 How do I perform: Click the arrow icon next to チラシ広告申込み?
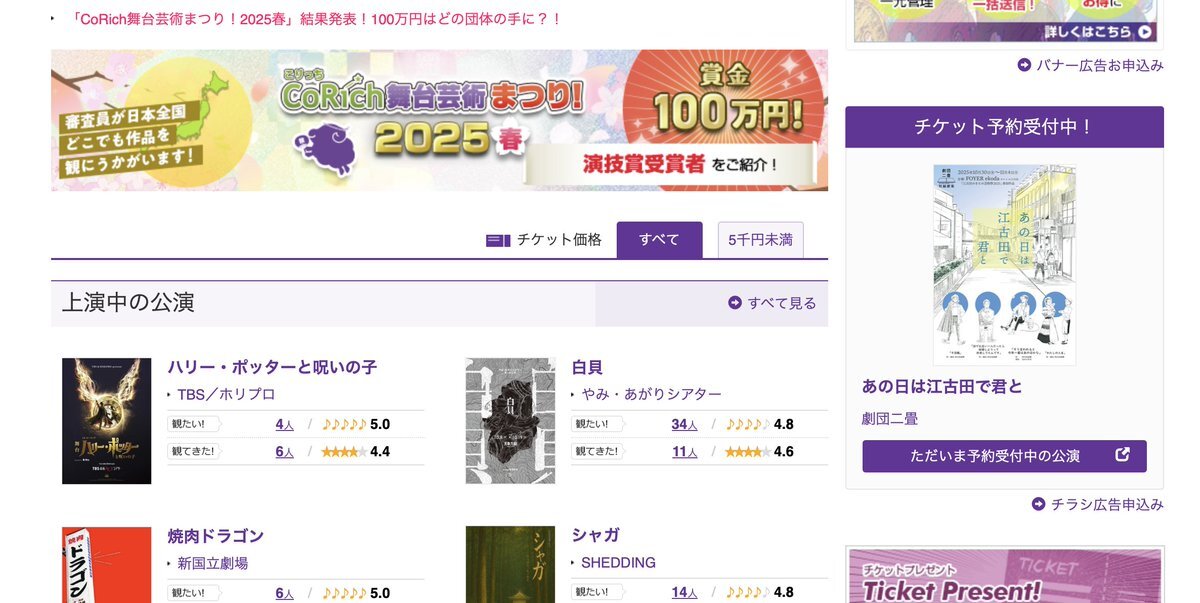coord(1039,504)
